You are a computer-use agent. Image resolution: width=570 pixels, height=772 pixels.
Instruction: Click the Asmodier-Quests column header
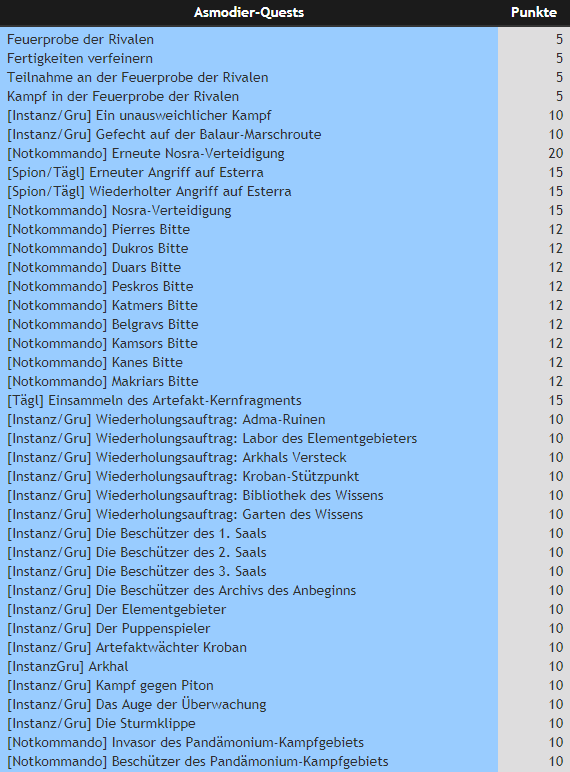pos(249,12)
